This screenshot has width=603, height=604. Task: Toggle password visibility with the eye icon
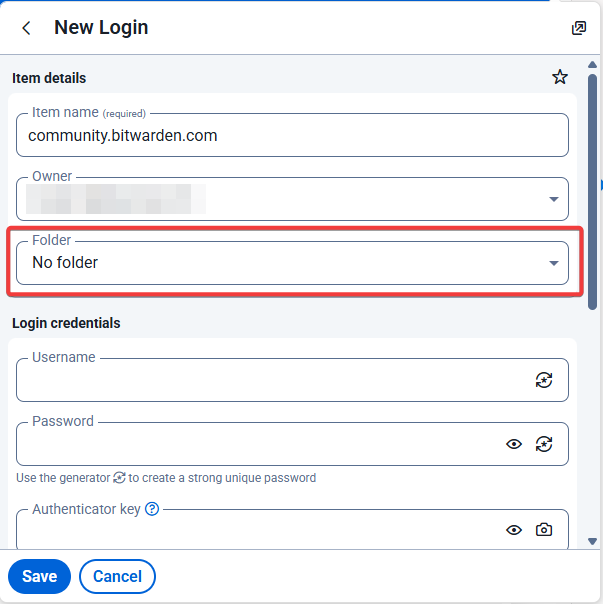click(x=514, y=444)
